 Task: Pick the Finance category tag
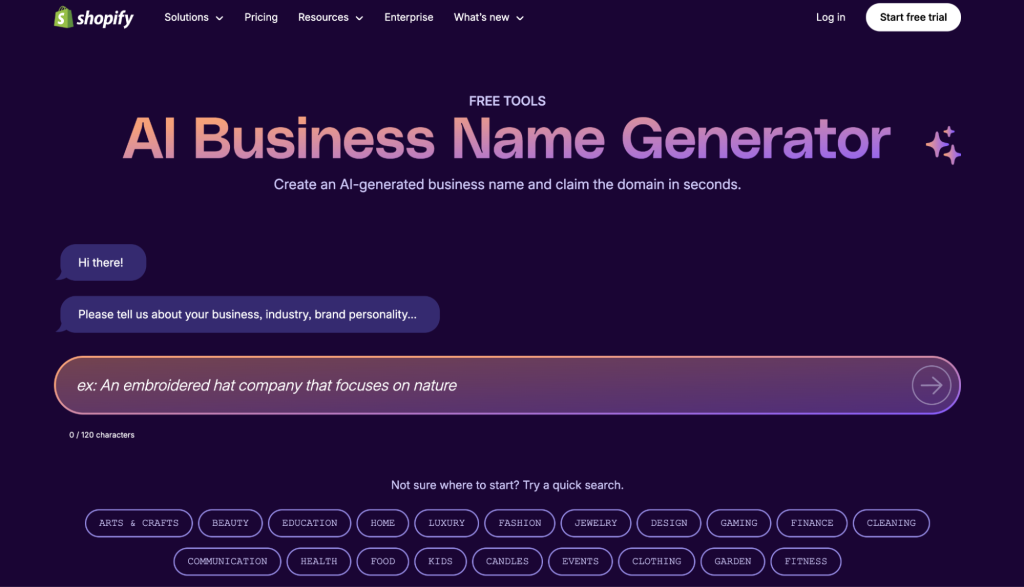(x=812, y=523)
